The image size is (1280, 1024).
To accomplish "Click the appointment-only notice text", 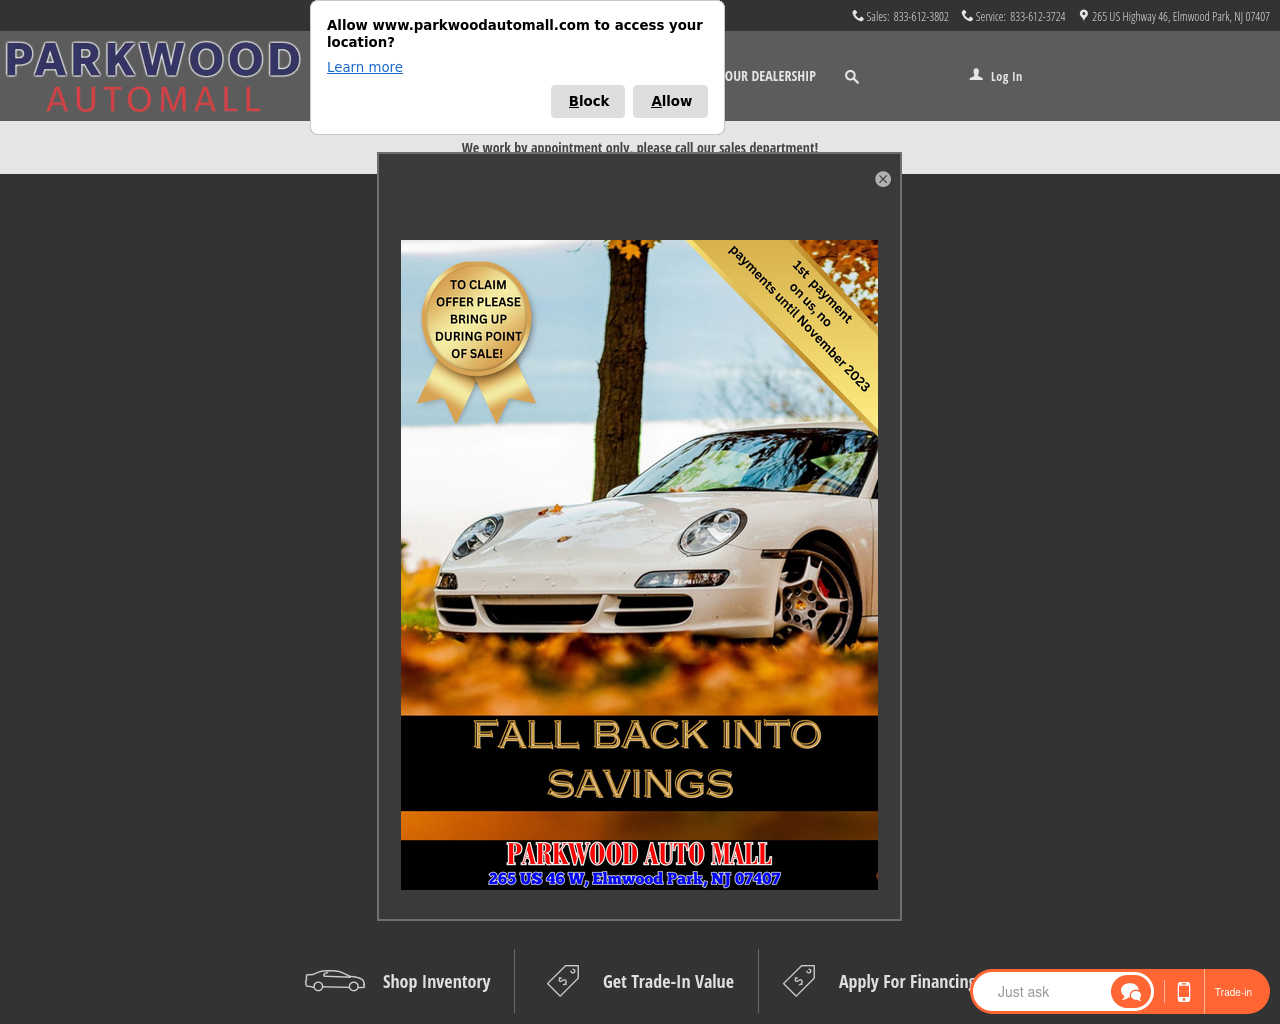I will point(640,148).
